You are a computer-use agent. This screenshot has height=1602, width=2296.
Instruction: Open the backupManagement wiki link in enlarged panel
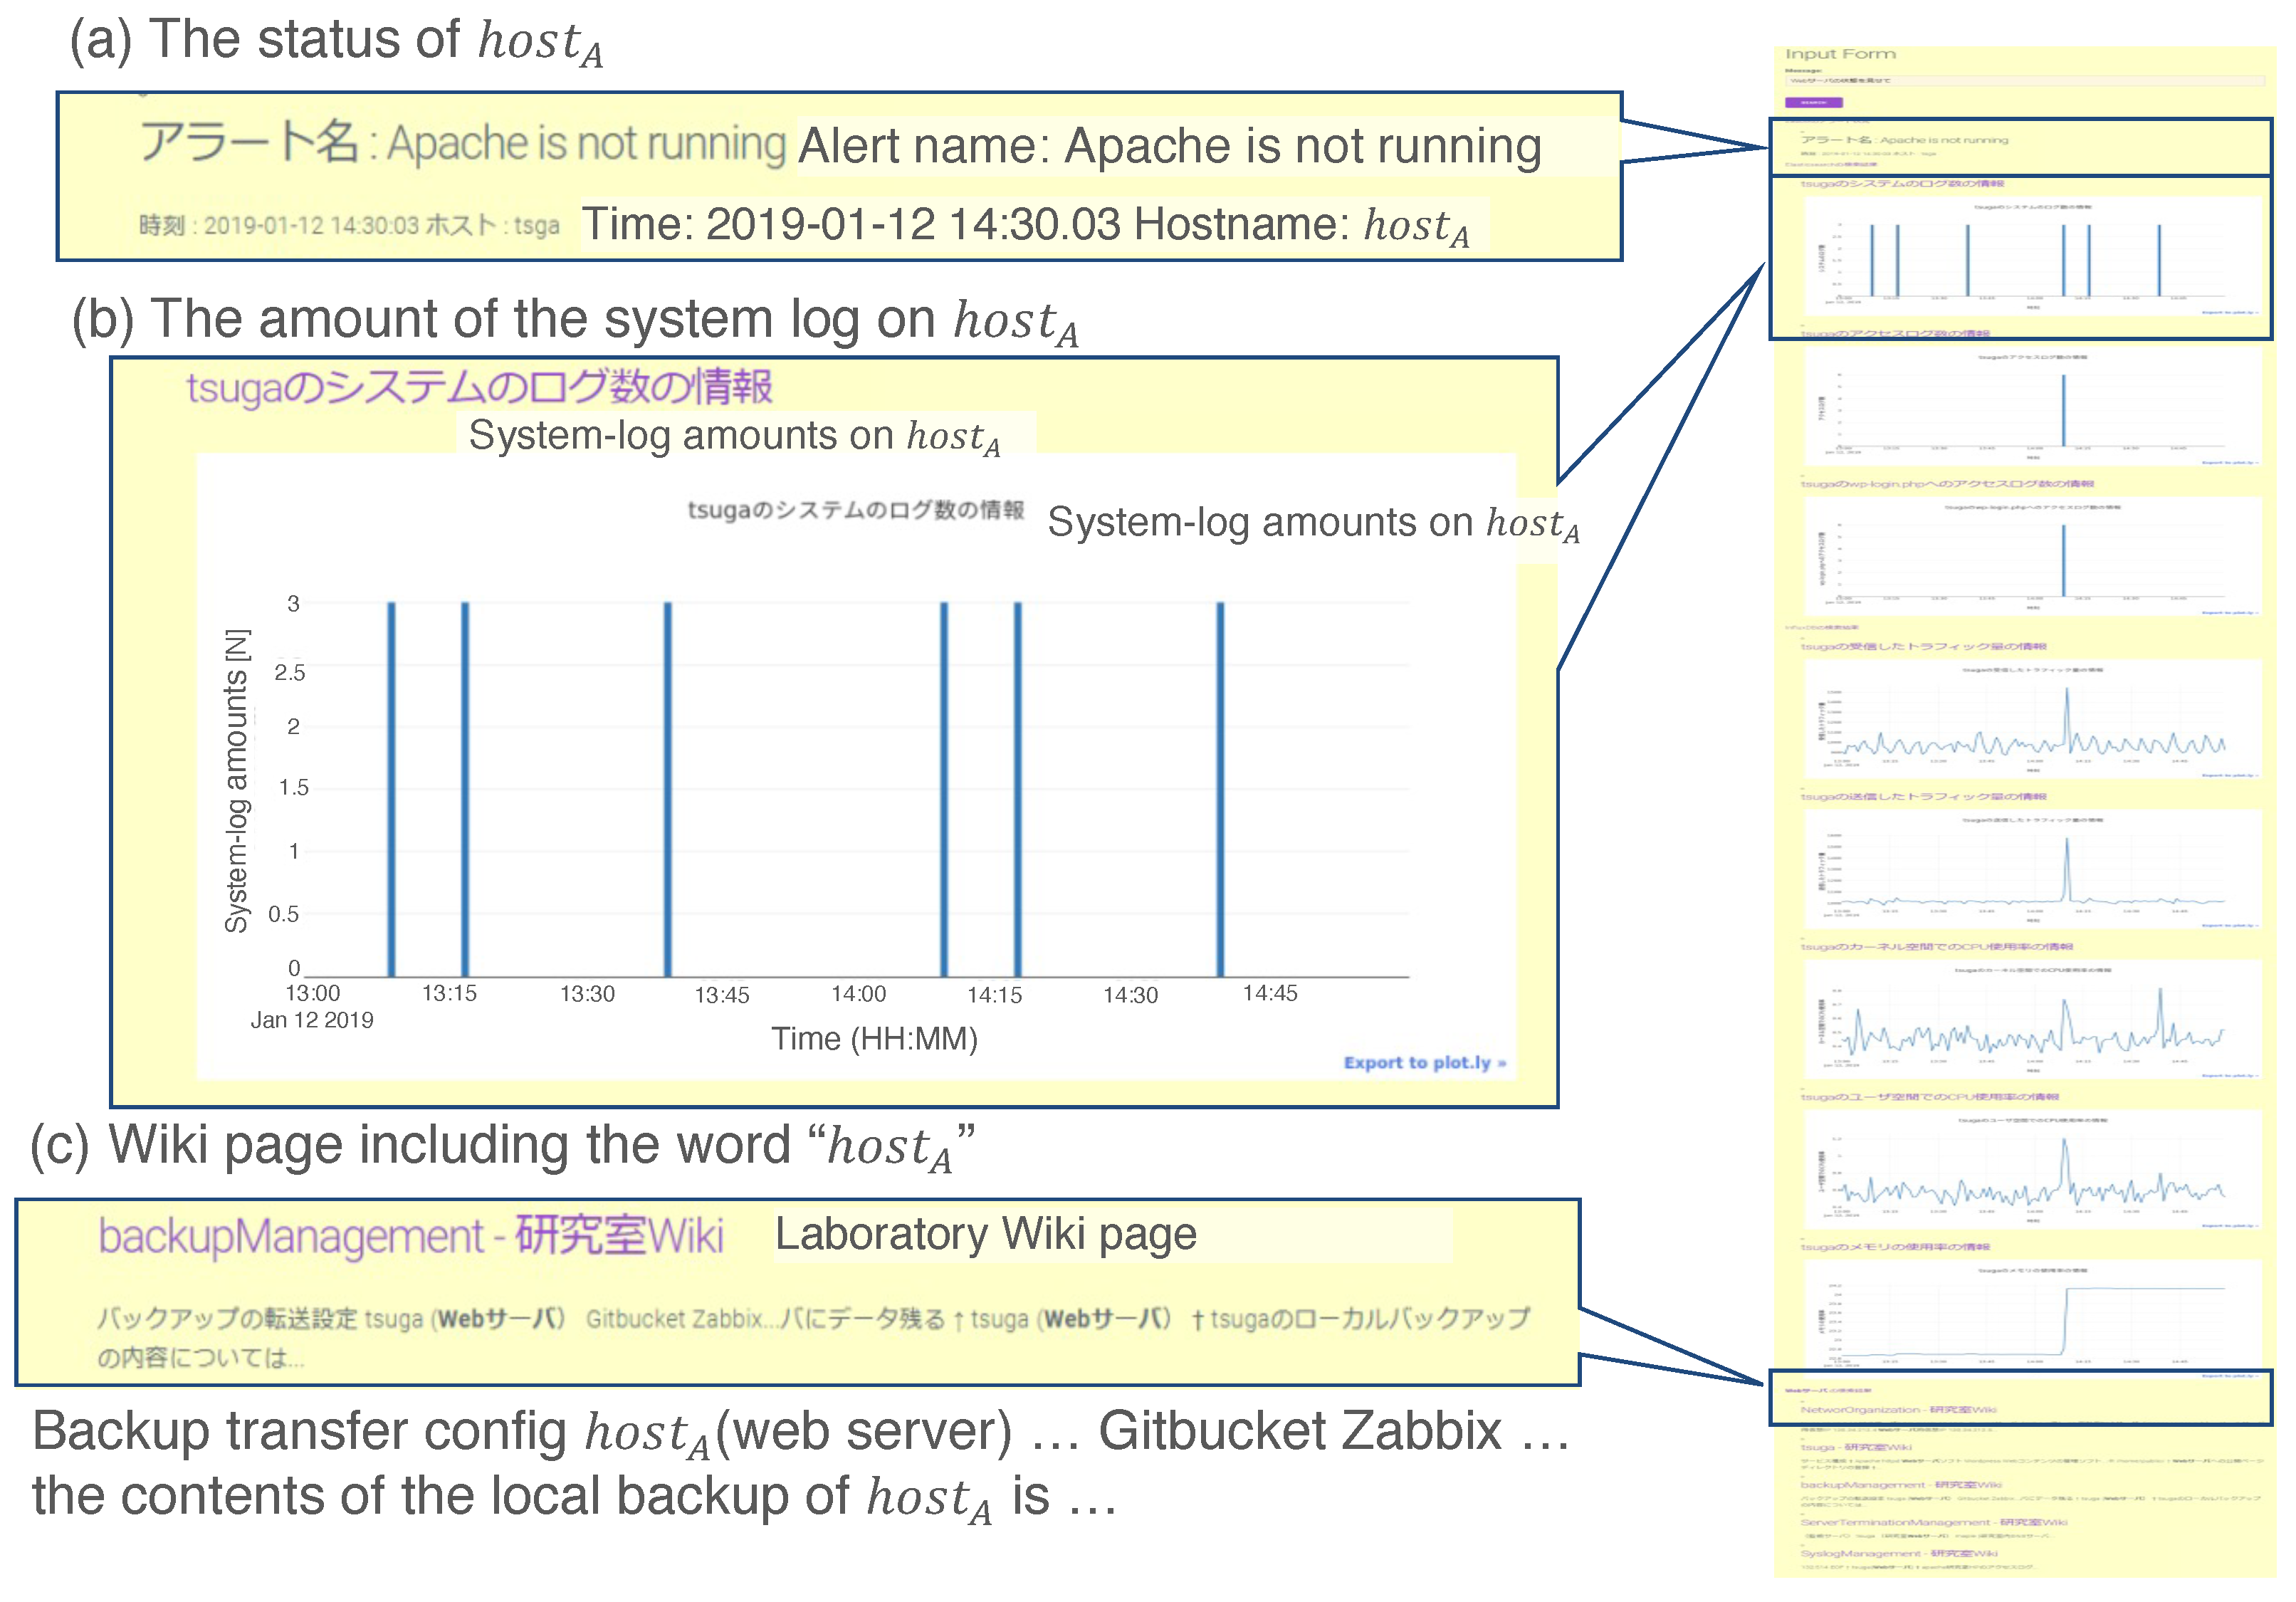click(410, 1236)
